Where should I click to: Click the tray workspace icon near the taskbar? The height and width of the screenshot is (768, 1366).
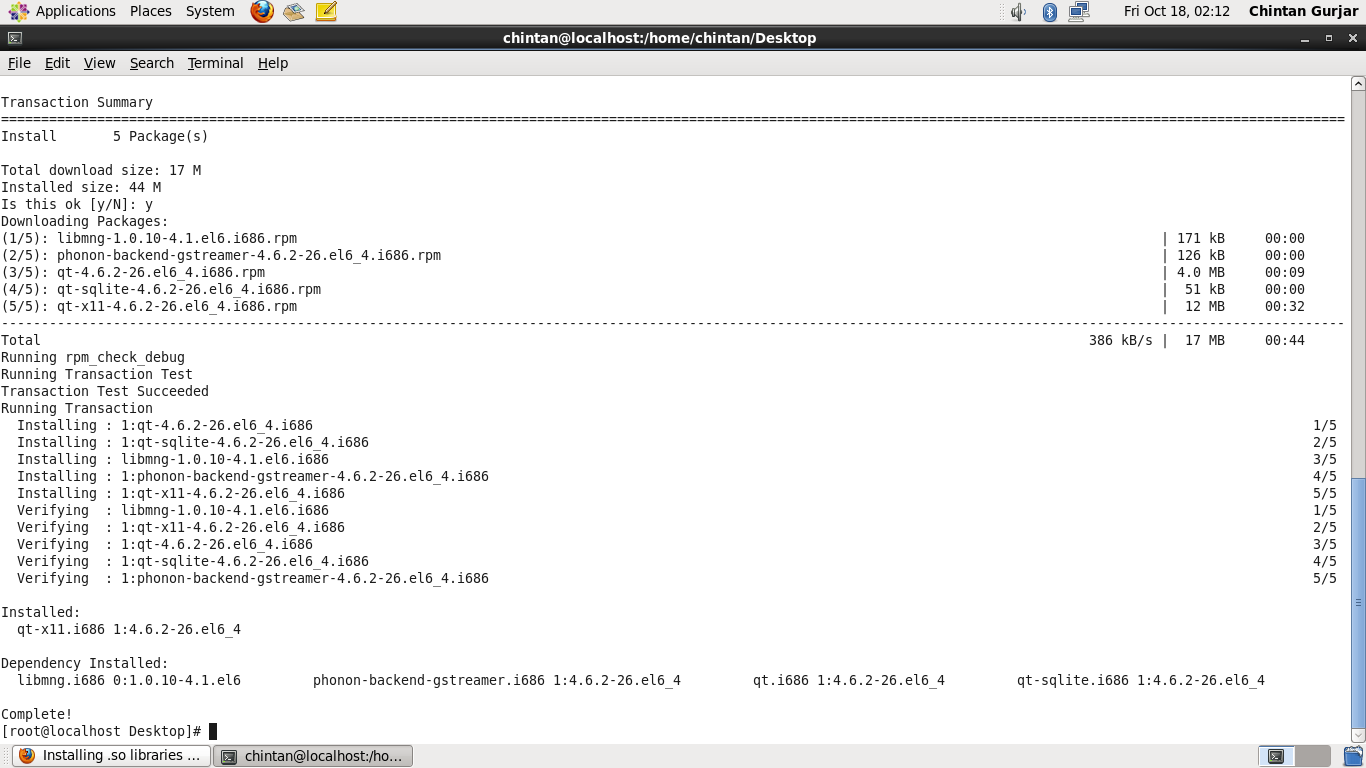coord(1276,755)
